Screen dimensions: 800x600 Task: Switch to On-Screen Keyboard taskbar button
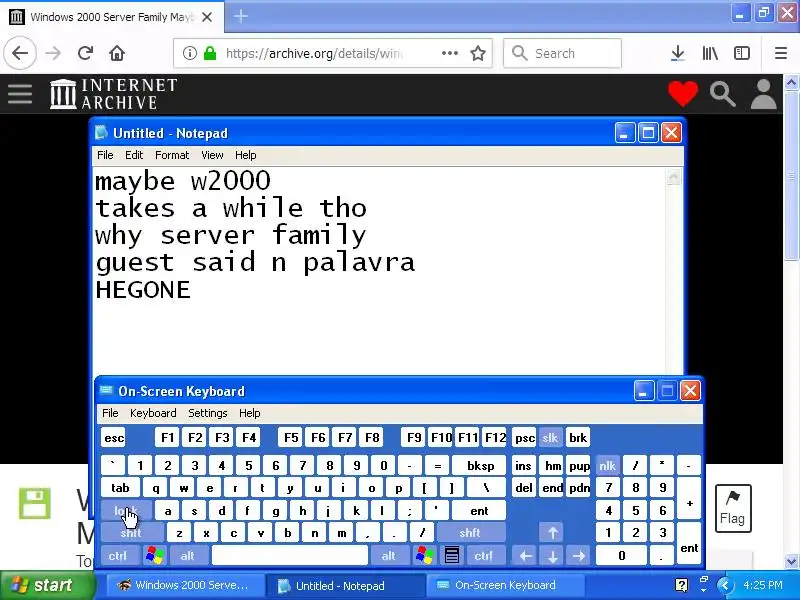click(x=505, y=585)
